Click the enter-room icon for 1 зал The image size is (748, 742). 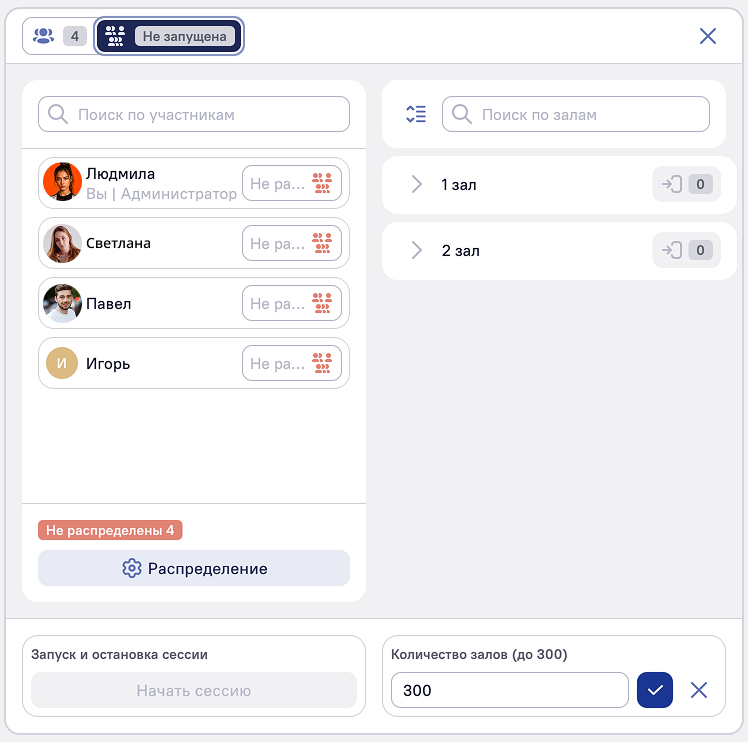(x=672, y=184)
